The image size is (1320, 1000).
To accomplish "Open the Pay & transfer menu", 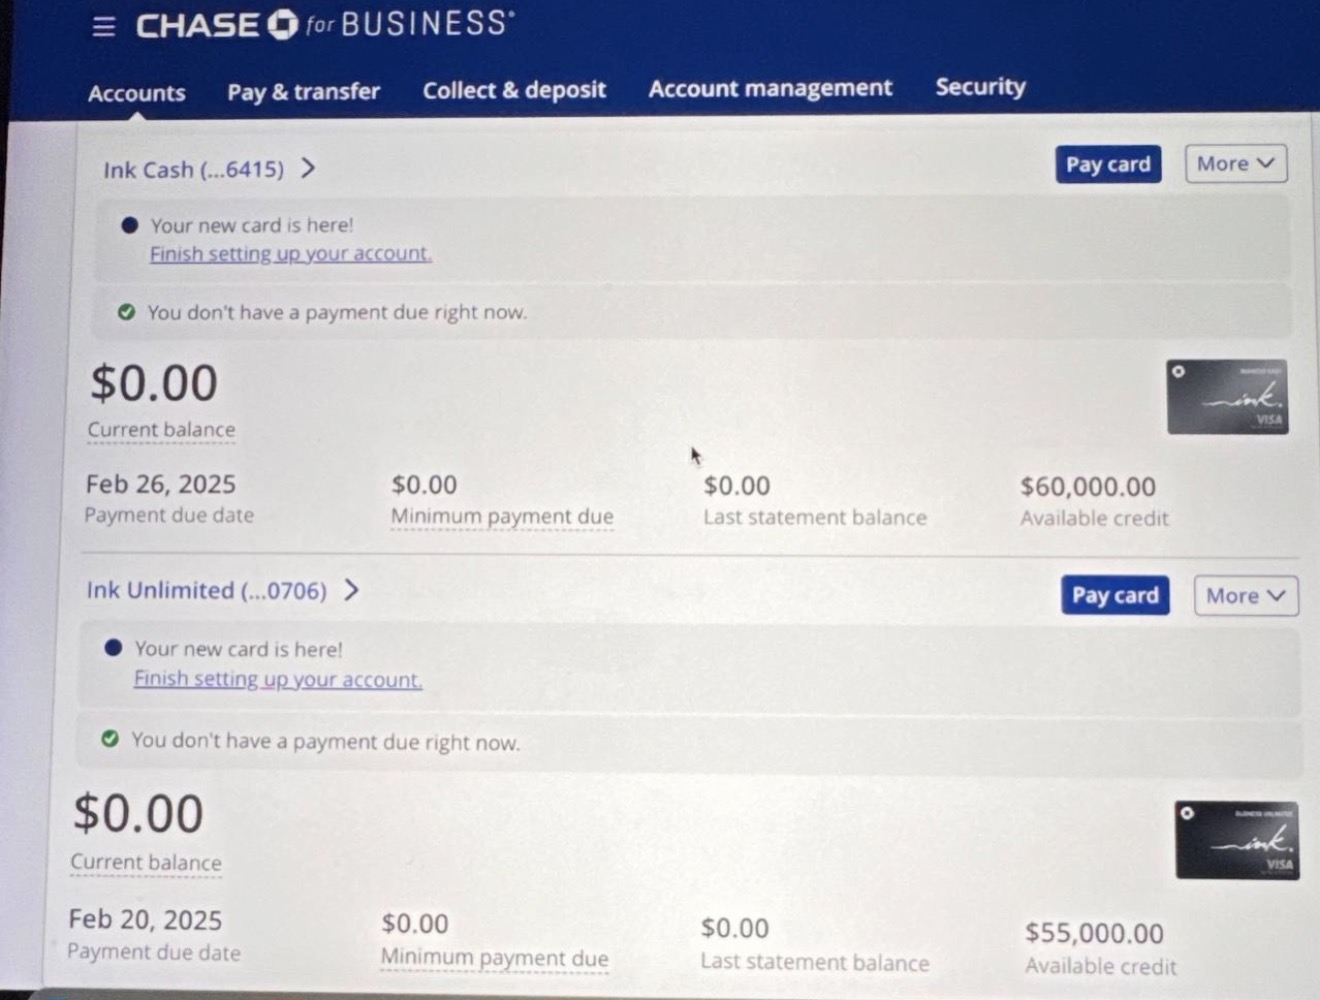I will [x=303, y=92].
